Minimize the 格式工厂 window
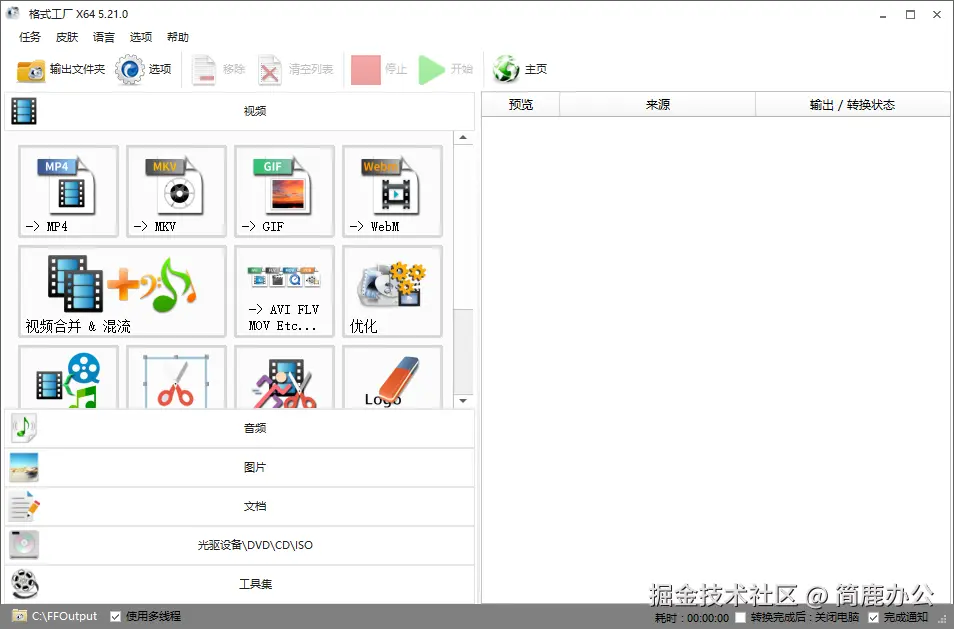954x629 pixels. 883,15
